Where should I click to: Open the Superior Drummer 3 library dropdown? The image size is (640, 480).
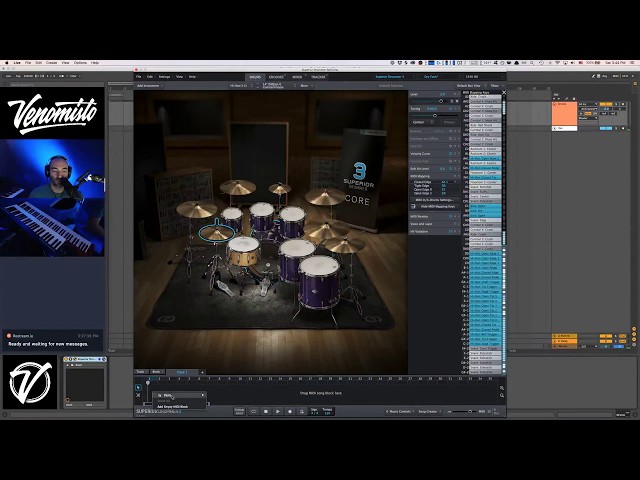pos(393,77)
